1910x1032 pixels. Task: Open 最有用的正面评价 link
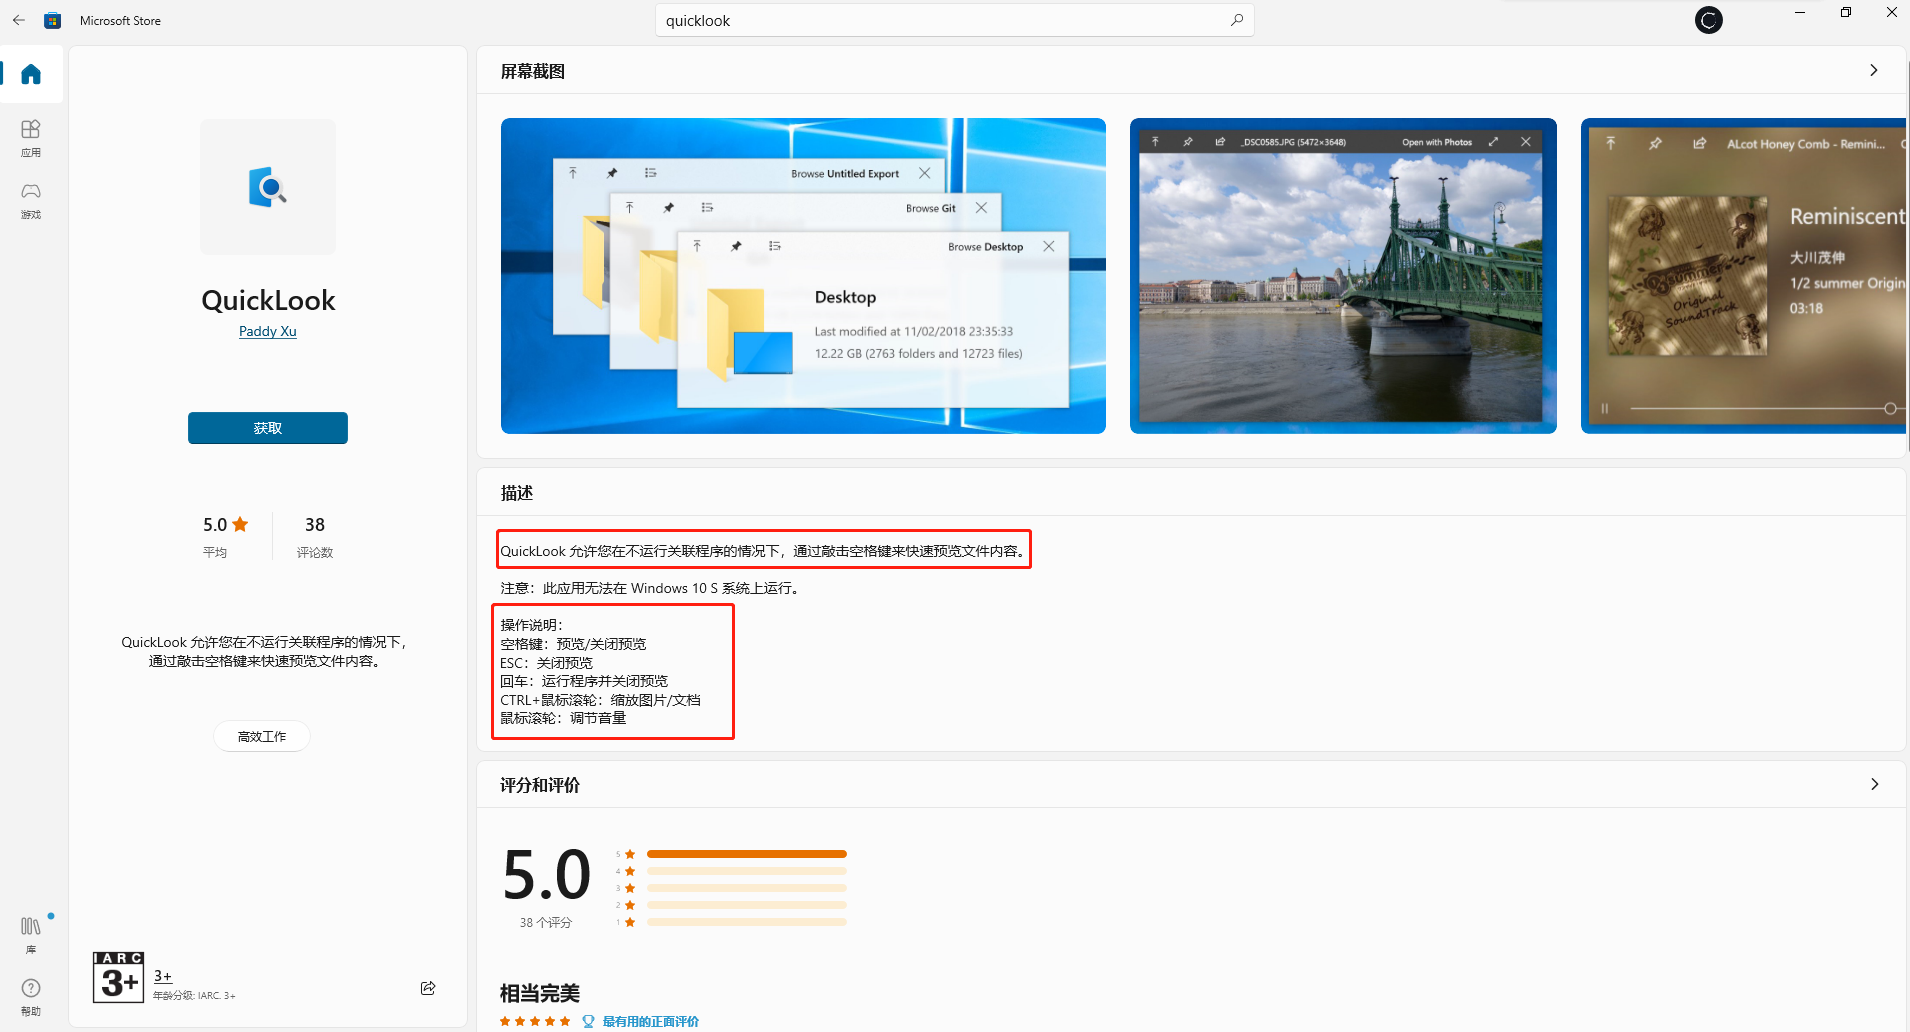tap(651, 1021)
